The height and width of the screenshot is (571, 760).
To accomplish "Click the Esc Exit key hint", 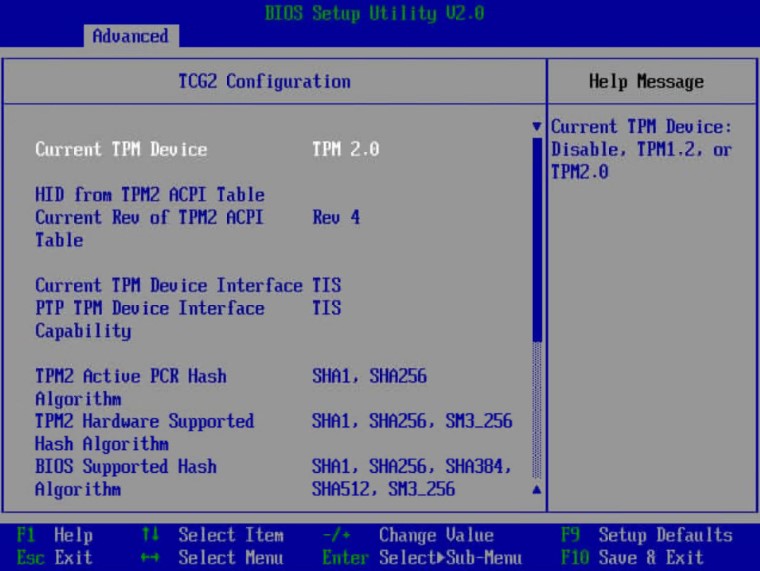I will pos(54,557).
